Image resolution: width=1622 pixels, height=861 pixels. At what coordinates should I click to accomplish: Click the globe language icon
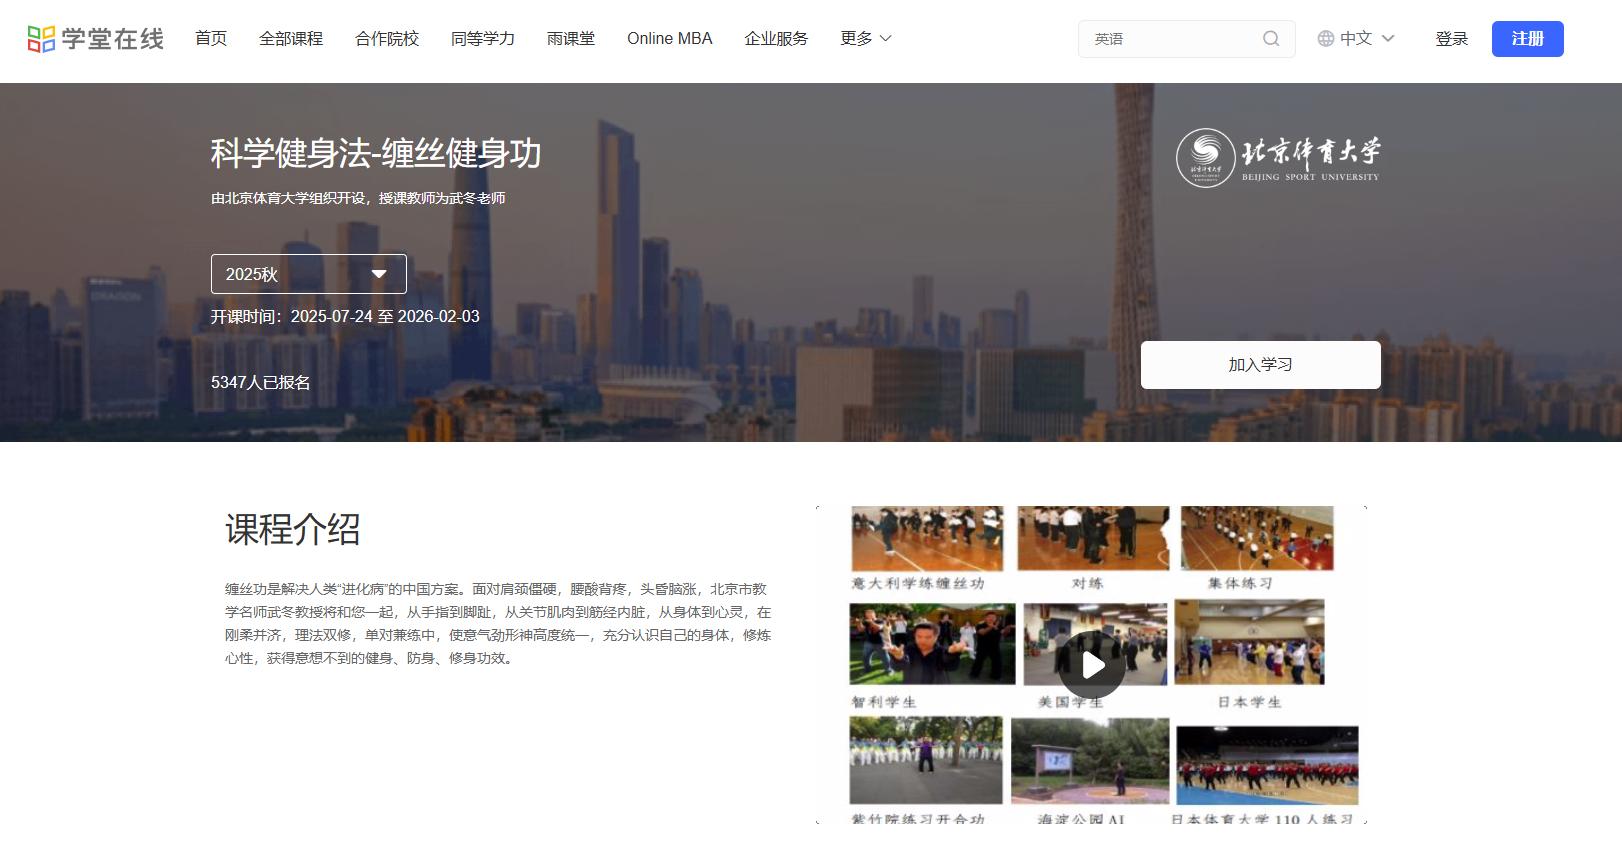click(x=1326, y=39)
